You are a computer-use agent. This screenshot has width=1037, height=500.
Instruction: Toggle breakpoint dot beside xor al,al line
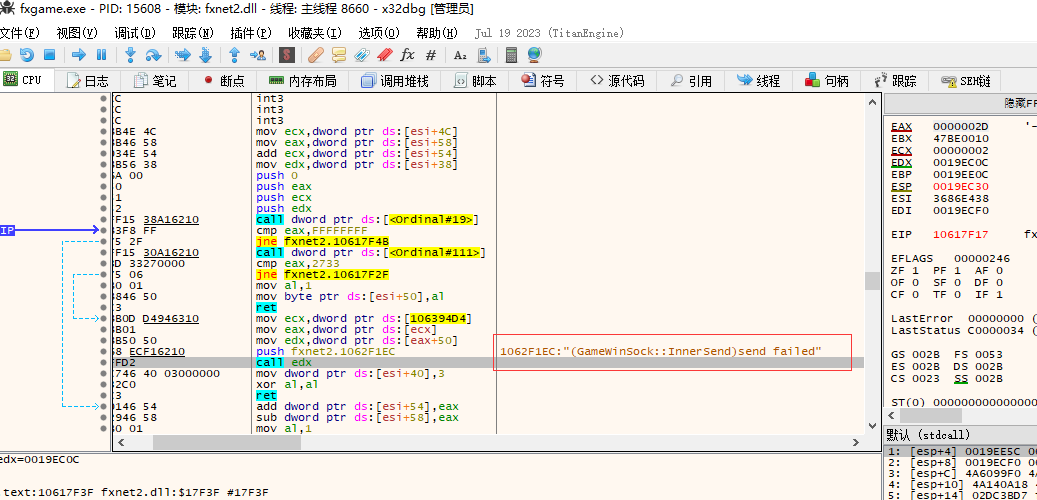(x=103, y=384)
